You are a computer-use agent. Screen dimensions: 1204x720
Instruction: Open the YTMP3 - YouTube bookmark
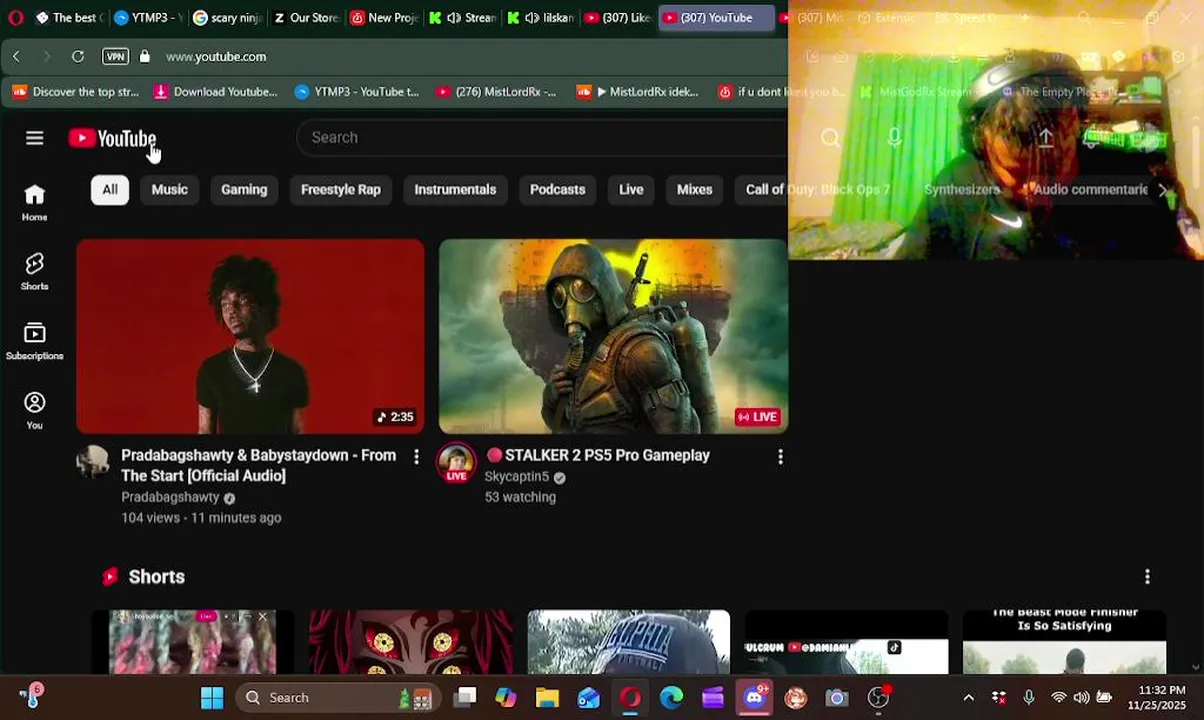pyautogui.click(x=357, y=92)
